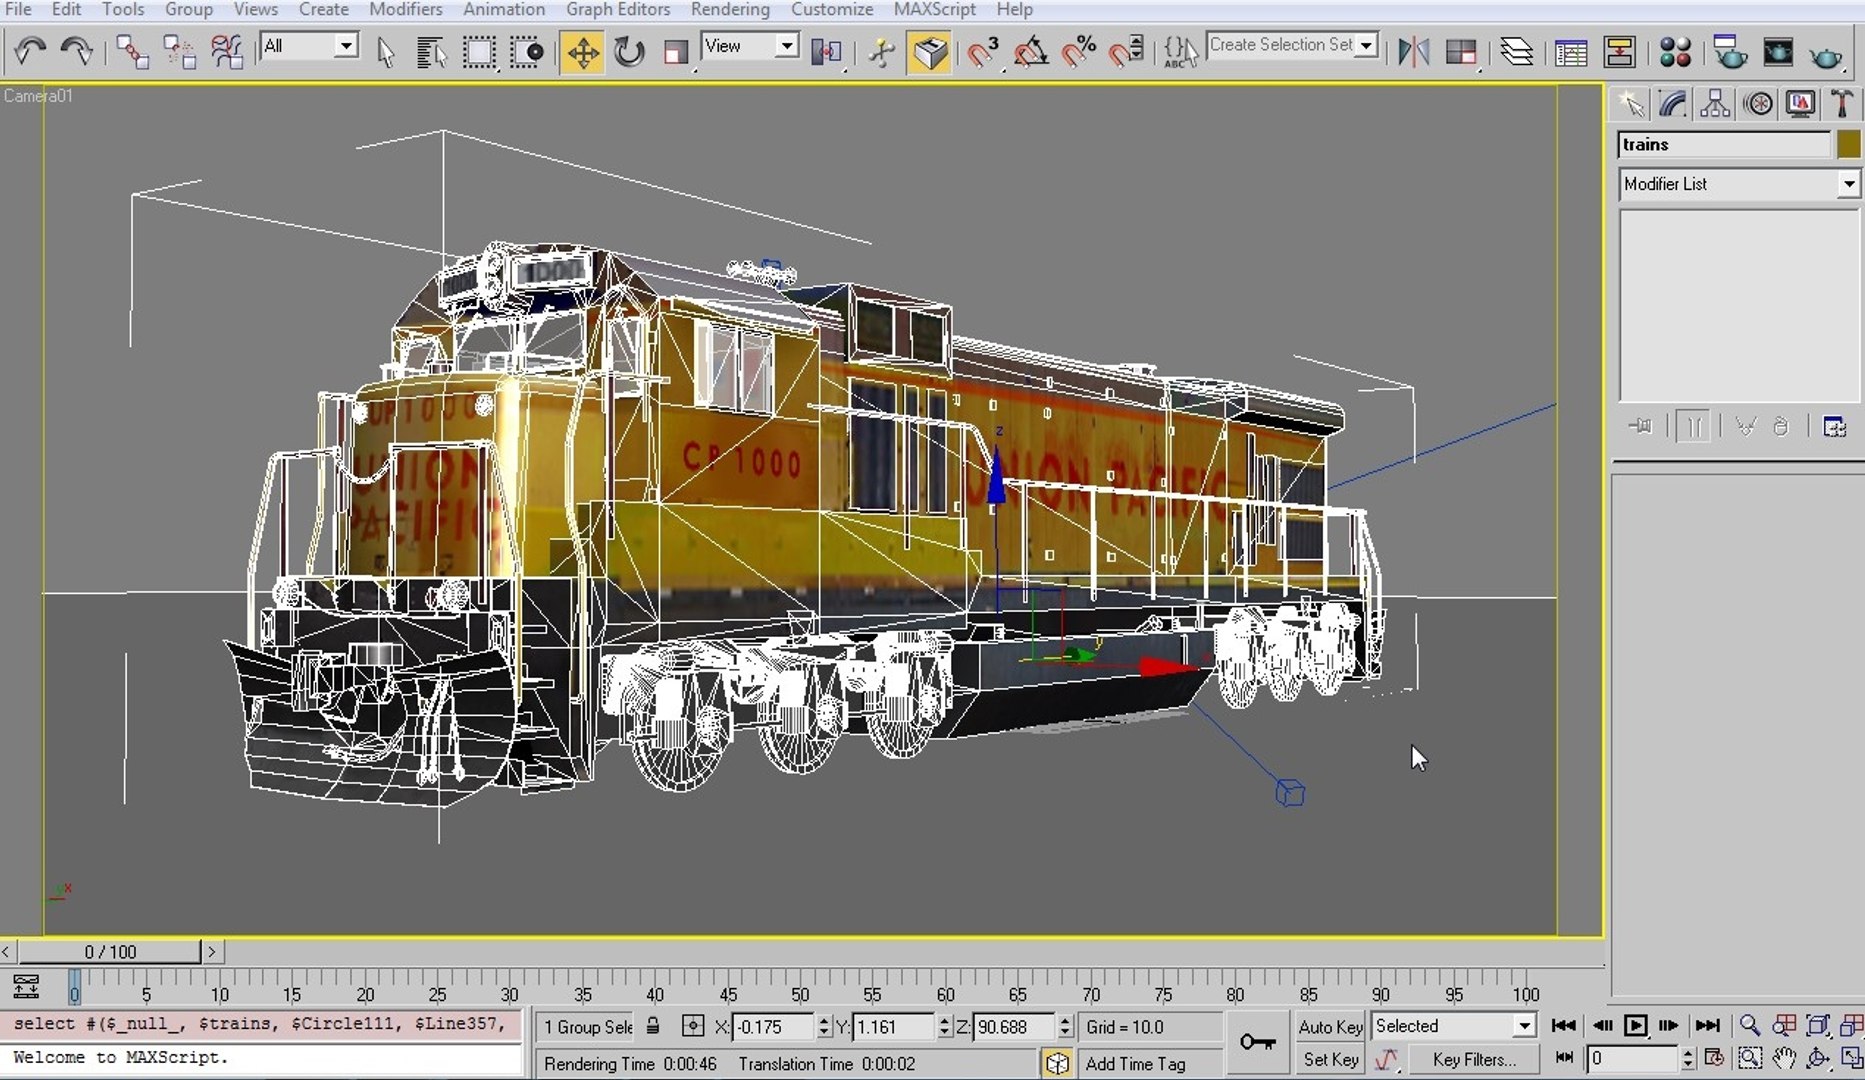Switch to the Motion command panel tab
The image size is (1865, 1080).
click(x=1759, y=104)
